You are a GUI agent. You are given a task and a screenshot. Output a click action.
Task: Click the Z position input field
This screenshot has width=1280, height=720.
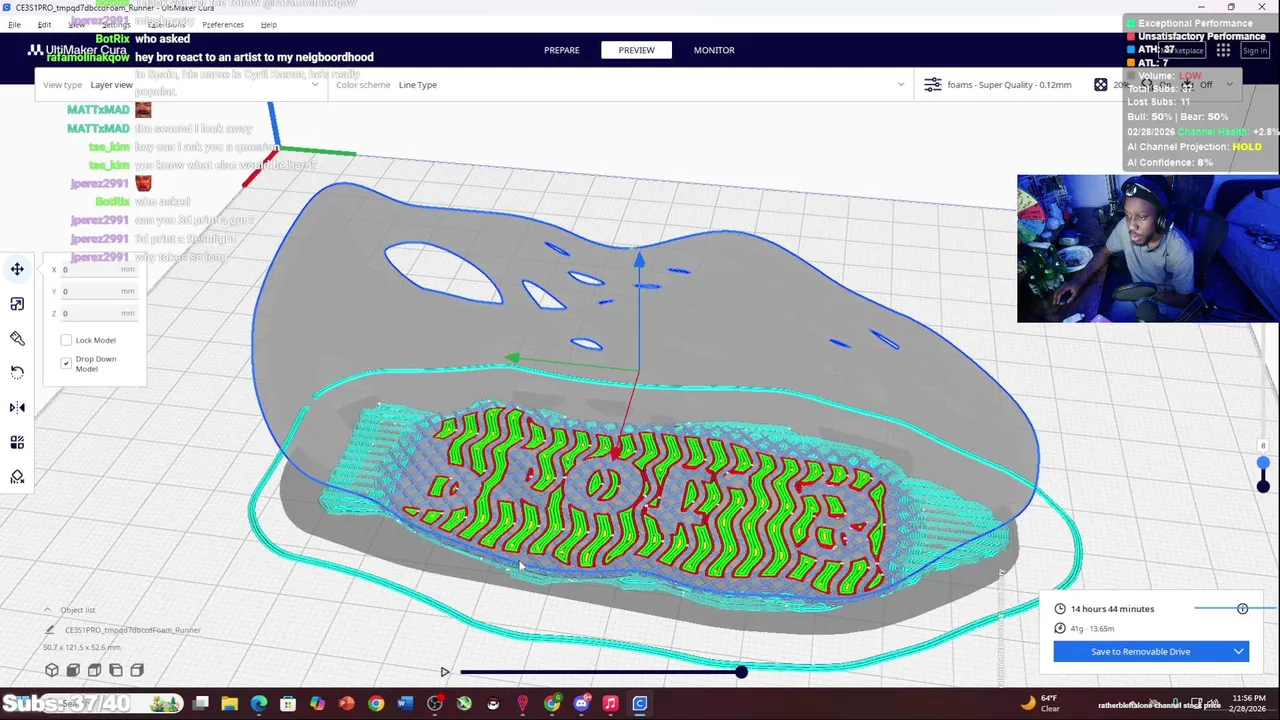[x=98, y=314]
